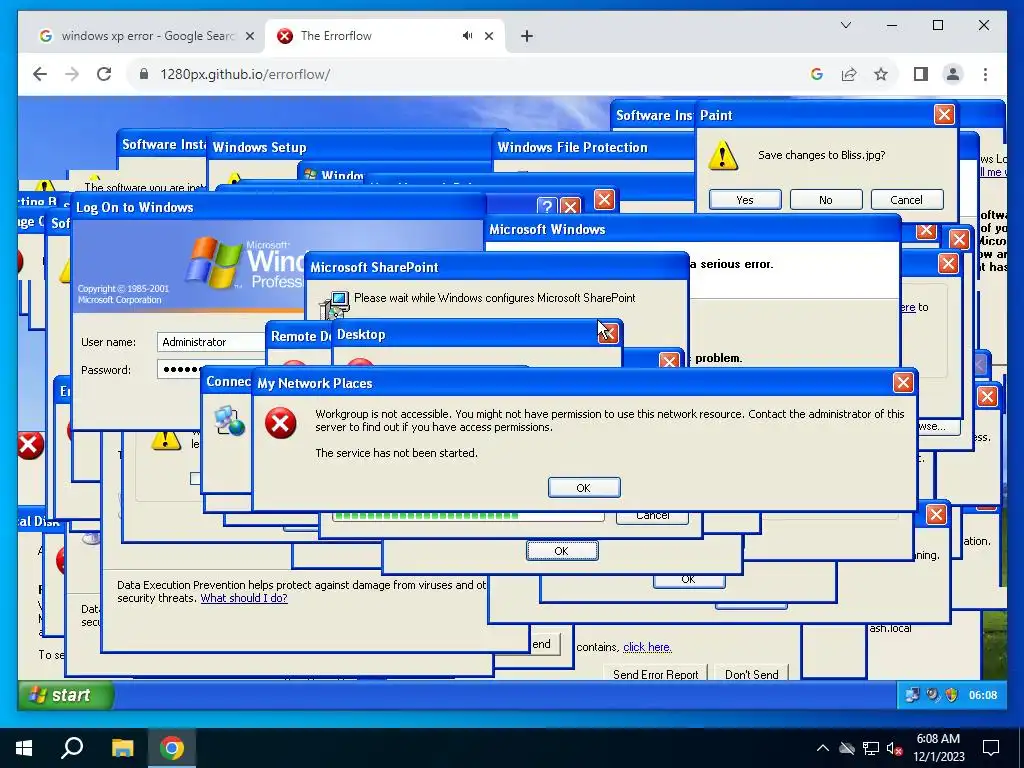
Task: Confirm OK in the My Network Places dialog
Action: (x=584, y=488)
